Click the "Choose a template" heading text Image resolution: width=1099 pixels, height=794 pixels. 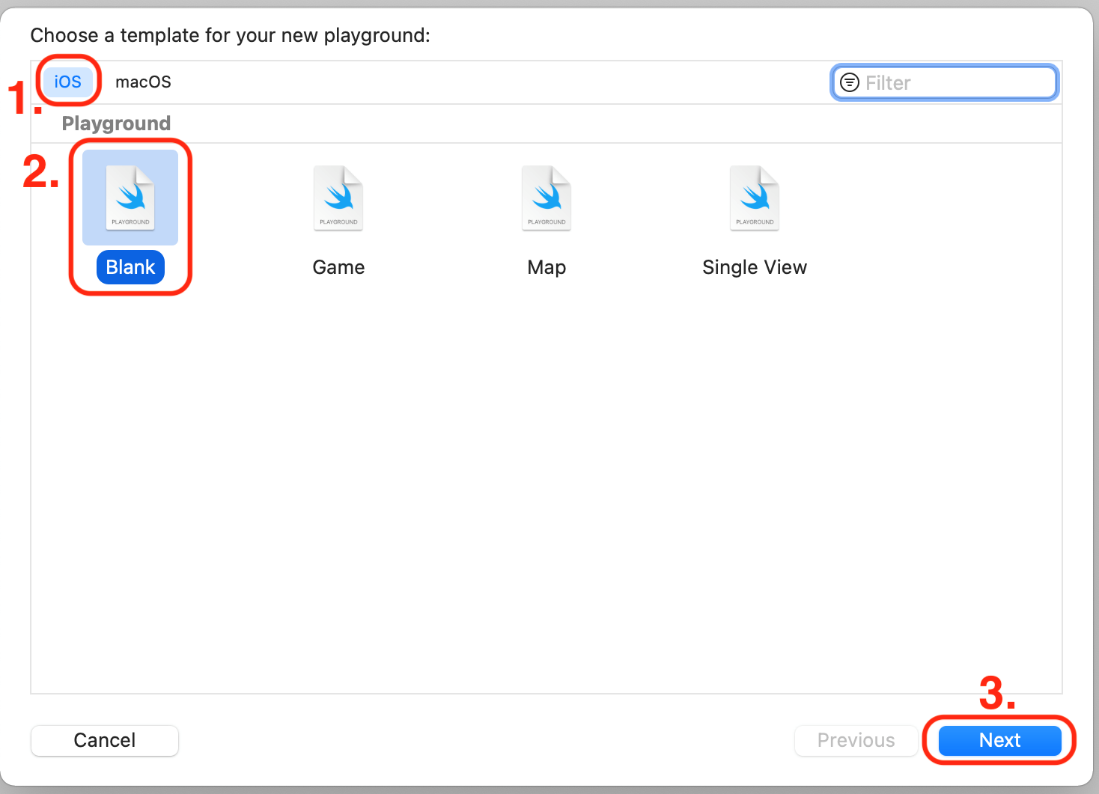pyautogui.click(x=230, y=36)
